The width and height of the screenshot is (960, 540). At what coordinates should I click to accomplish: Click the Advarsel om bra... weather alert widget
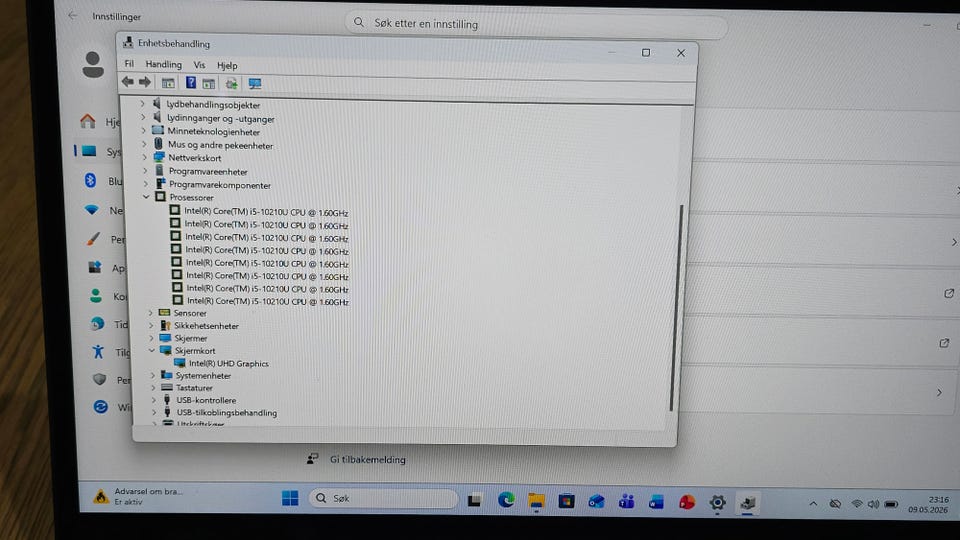[x=138, y=496]
